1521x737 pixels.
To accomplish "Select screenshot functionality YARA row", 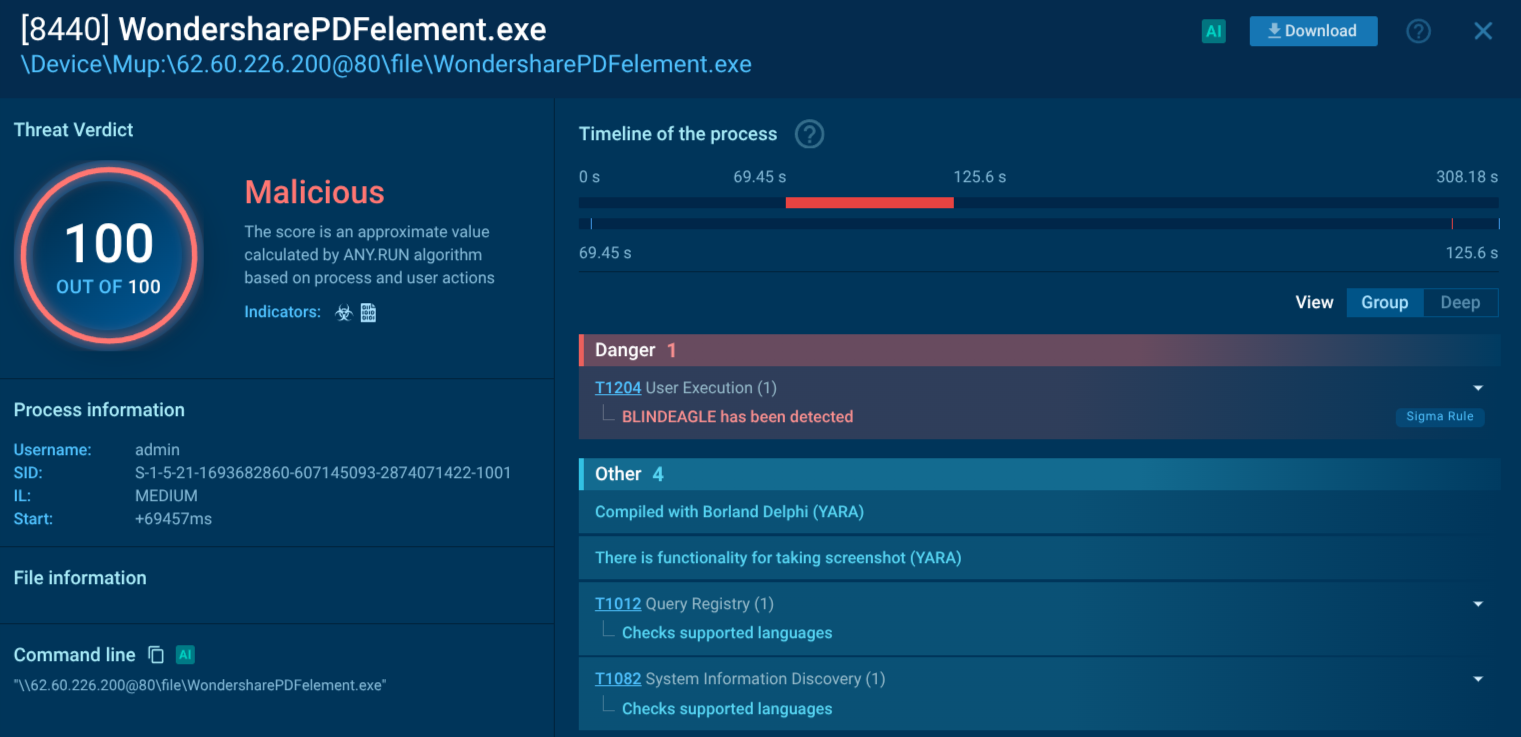I will (x=1039, y=558).
